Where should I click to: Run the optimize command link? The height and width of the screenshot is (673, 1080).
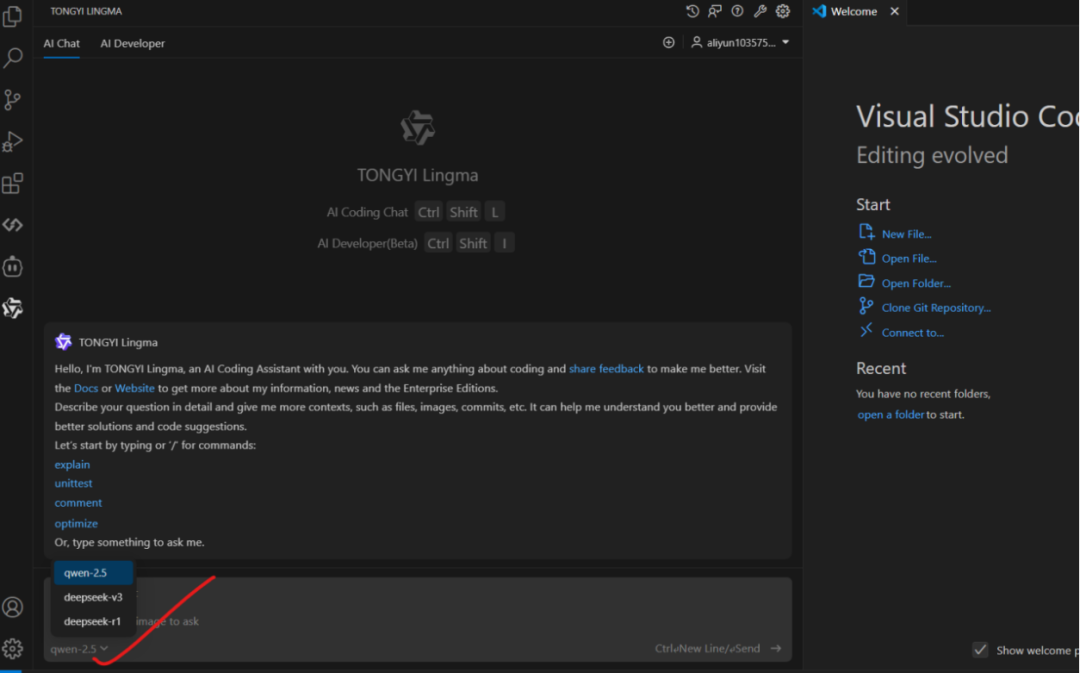76,524
